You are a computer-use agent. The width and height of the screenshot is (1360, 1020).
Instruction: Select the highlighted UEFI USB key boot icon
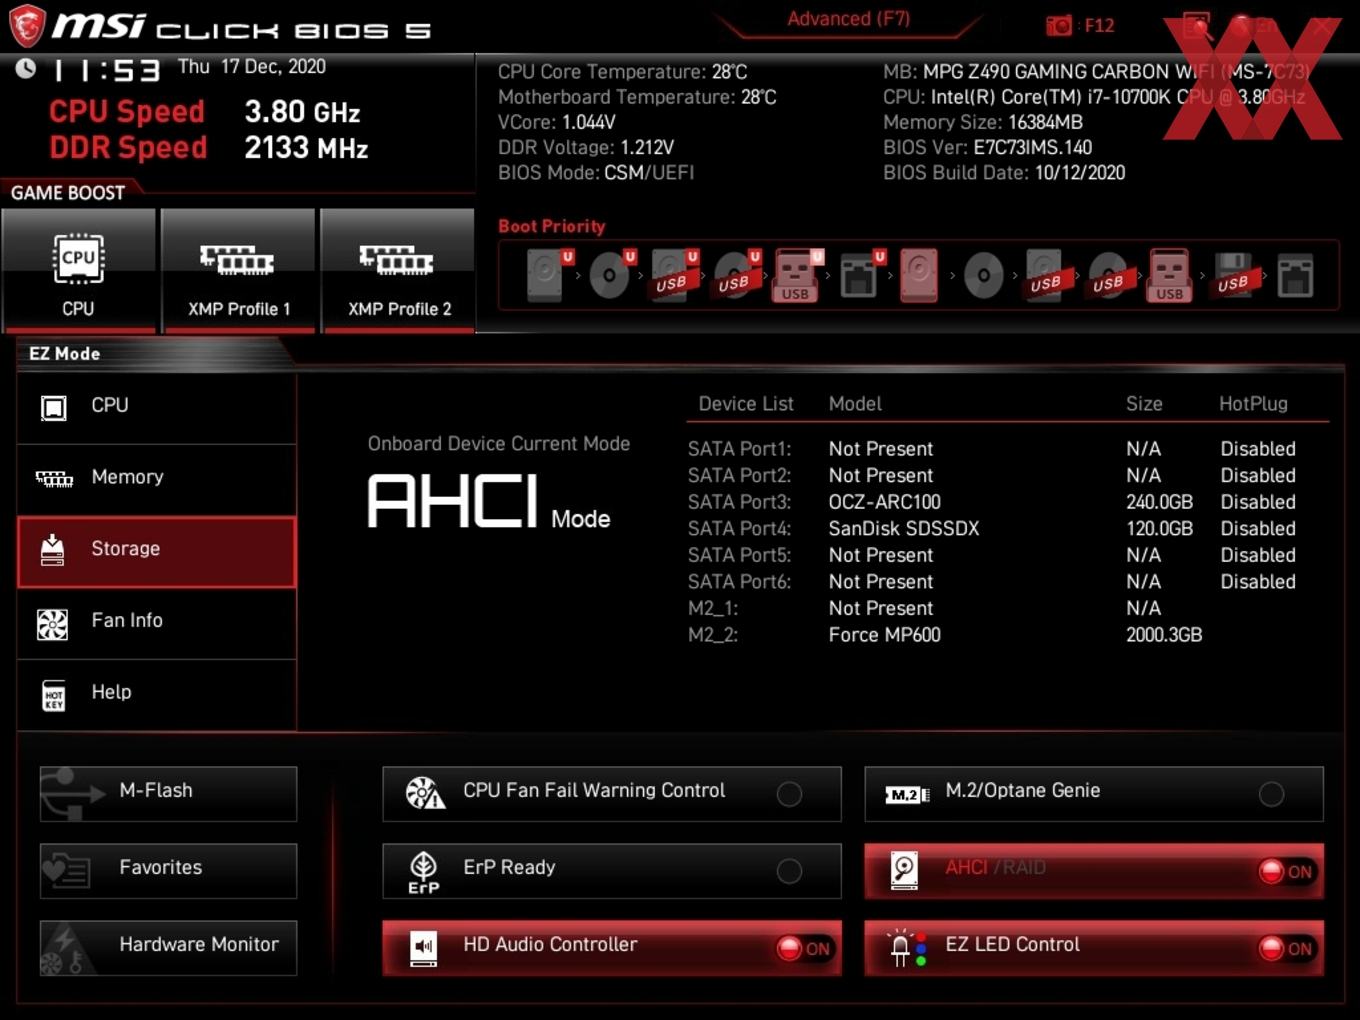click(796, 275)
